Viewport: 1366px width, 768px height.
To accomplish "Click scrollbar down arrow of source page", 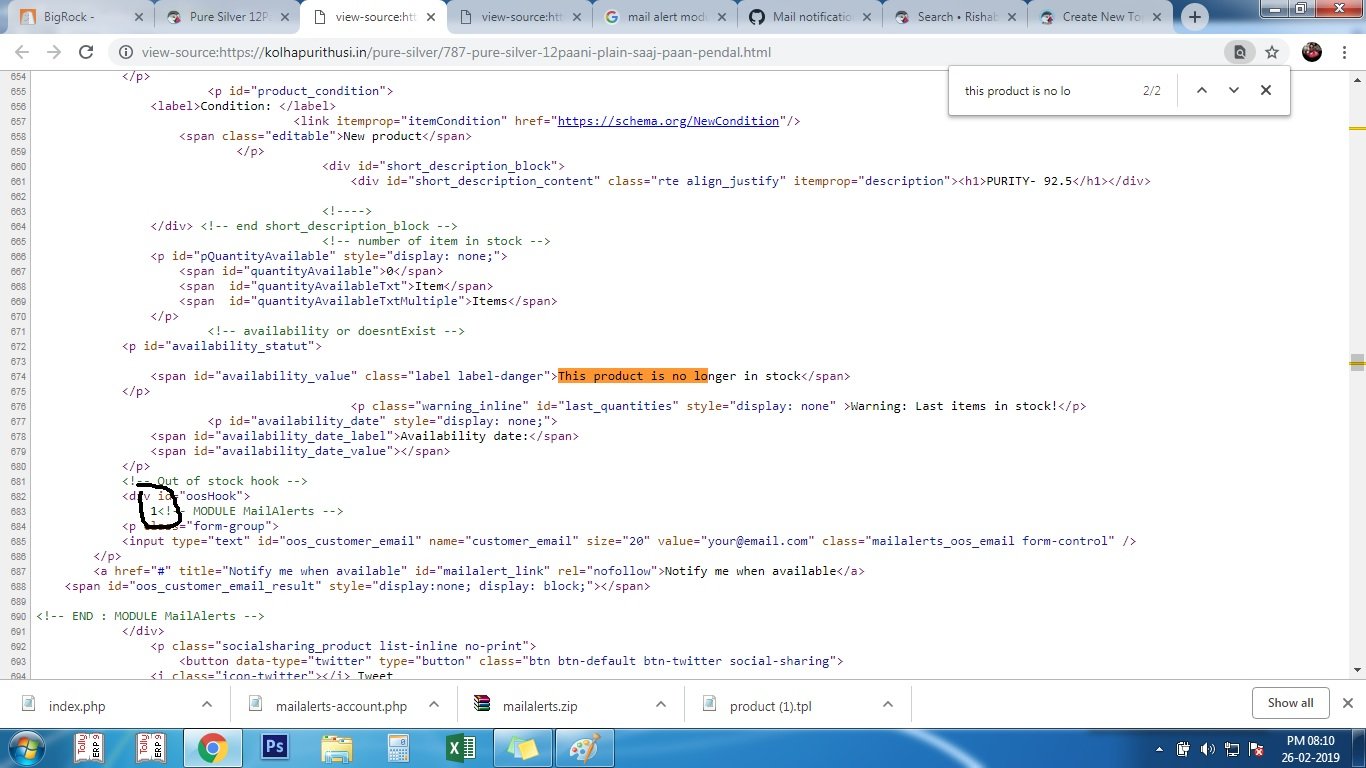I will tap(1357, 671).
